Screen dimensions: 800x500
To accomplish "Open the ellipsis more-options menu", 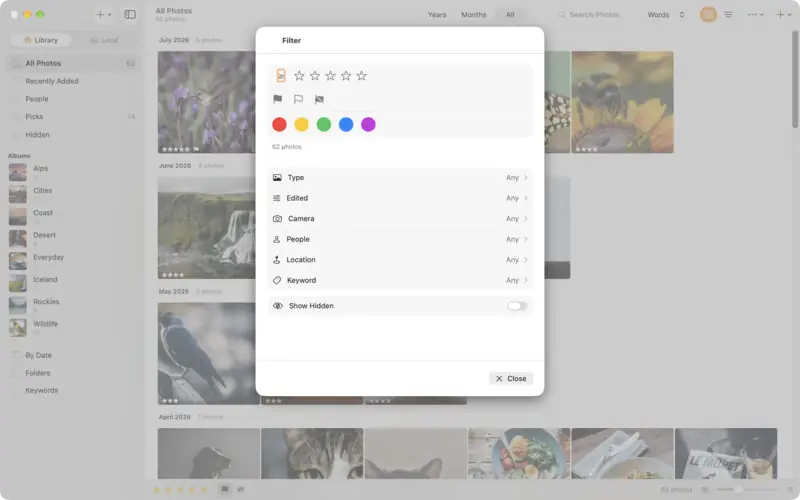I will tap(756, 15).
